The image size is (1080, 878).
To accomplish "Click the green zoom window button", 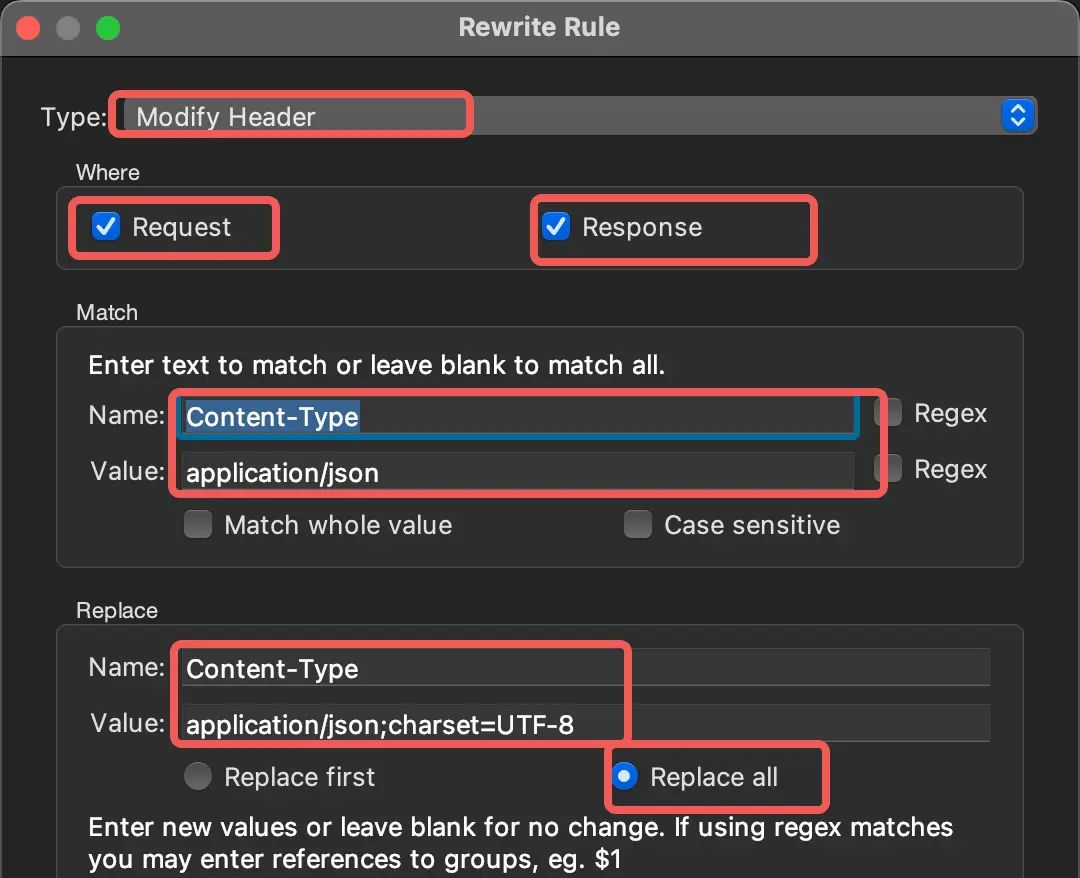I will pyautogui.click(x=107, y=28).
